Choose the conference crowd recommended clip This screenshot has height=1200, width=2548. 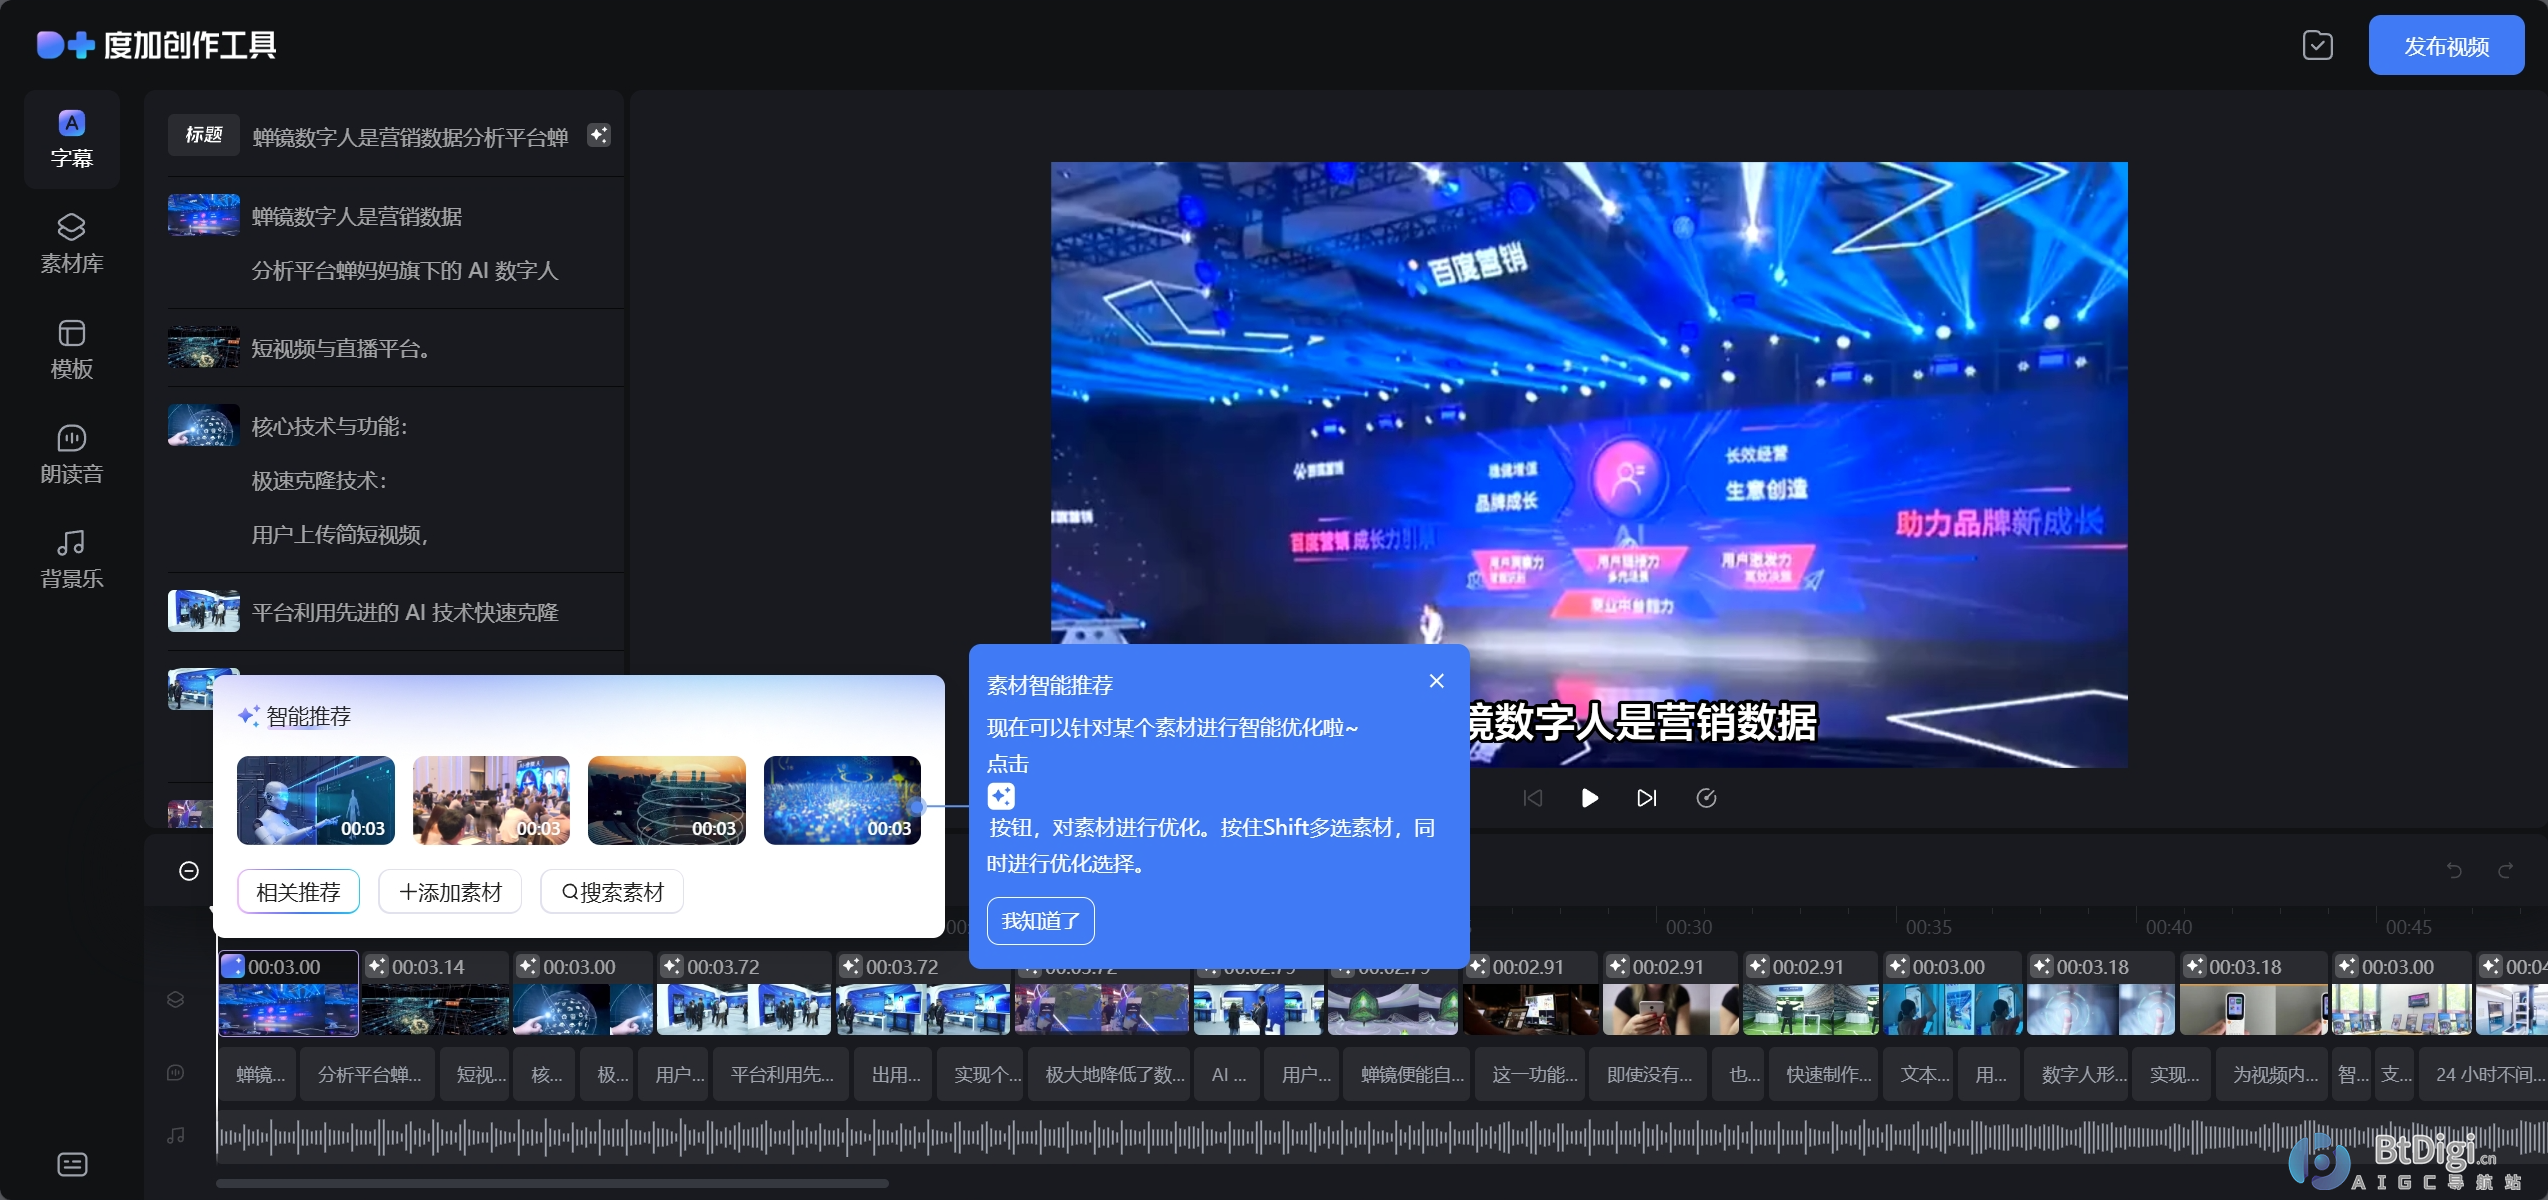pos(491,800)
